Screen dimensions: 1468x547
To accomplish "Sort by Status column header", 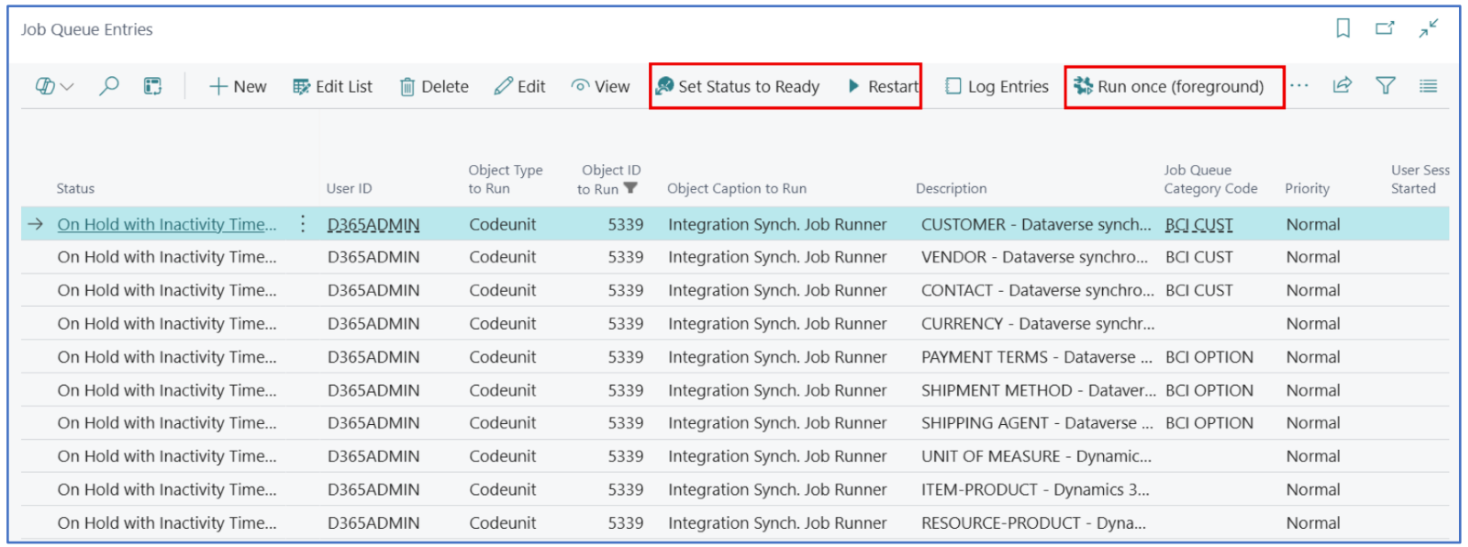I will (76, 189).
